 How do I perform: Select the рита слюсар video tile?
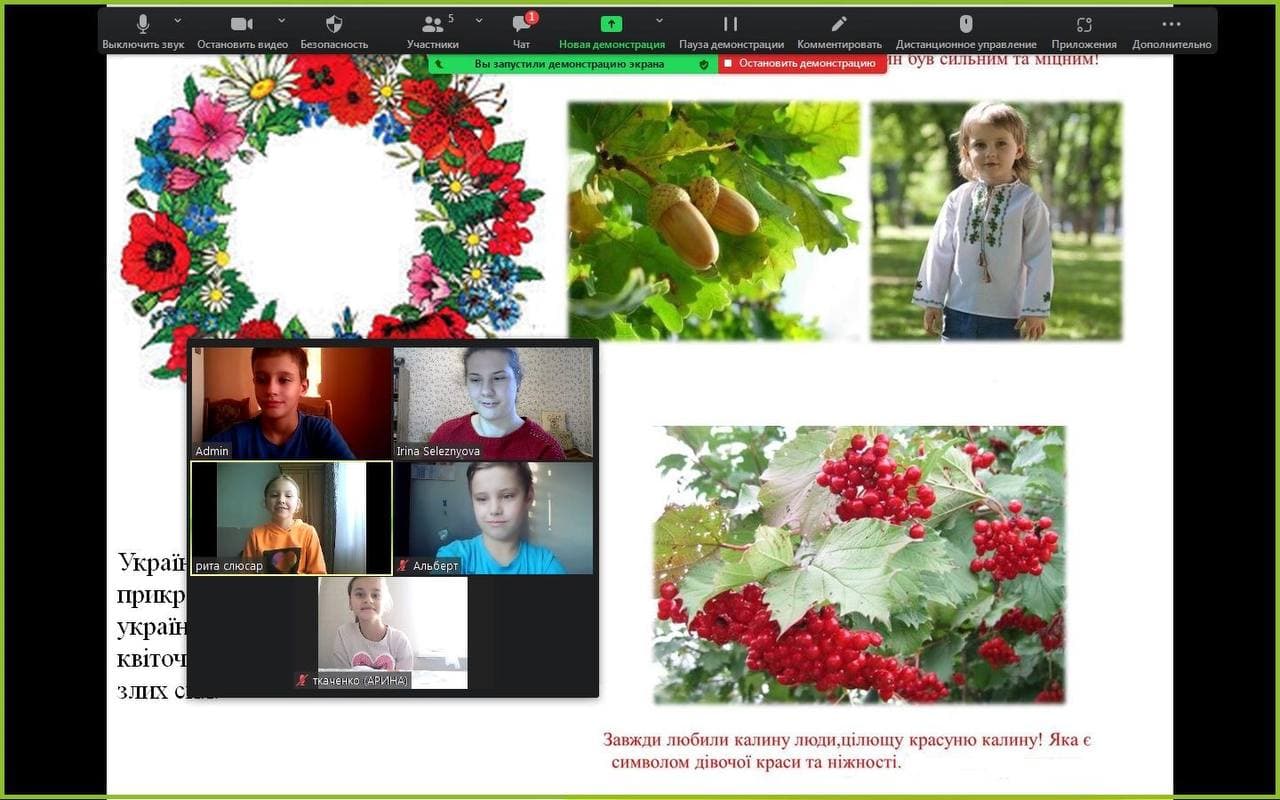(x=291, y=517)
